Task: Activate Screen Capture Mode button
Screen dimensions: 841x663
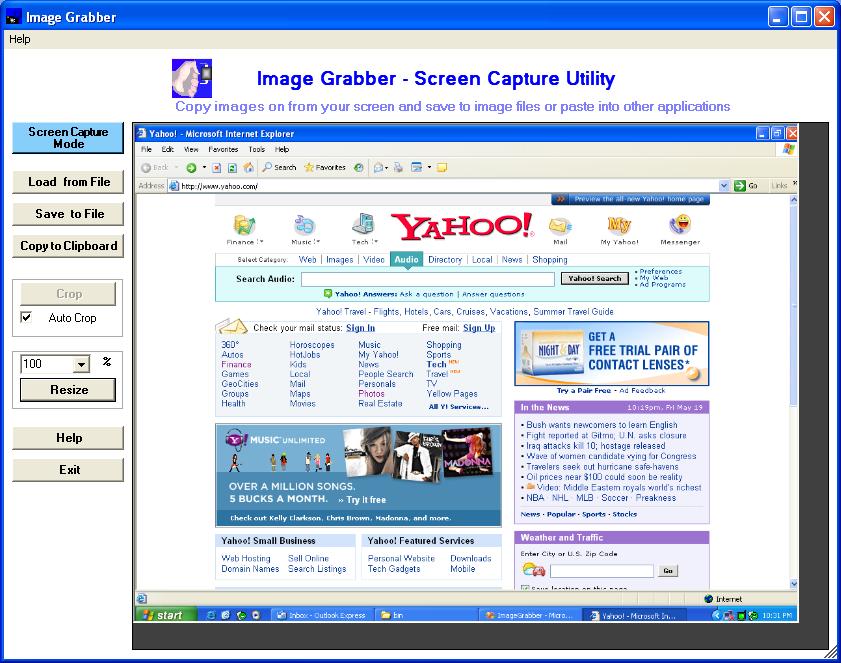Action: pos(68,138)
